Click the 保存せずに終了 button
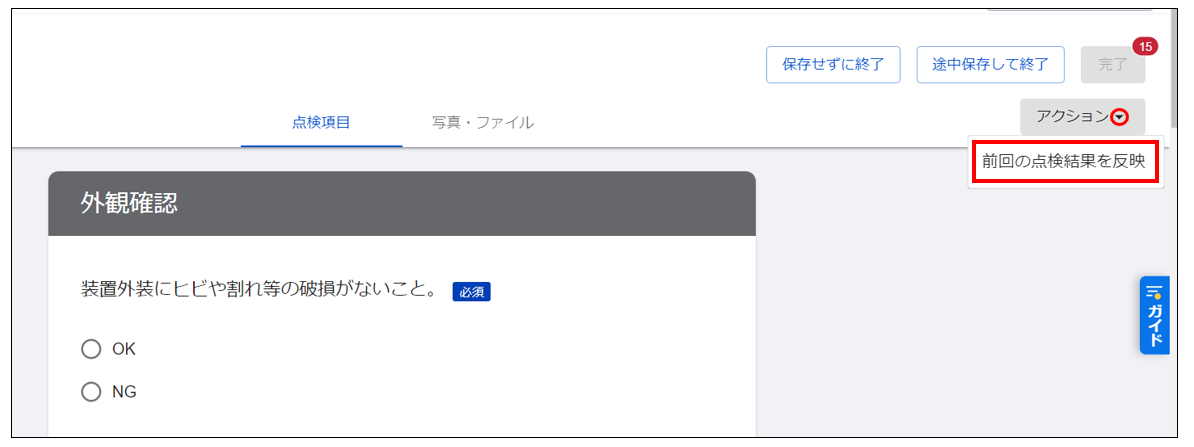The height and width of the screenshot is (447, 1194). (x=833, y=65)
